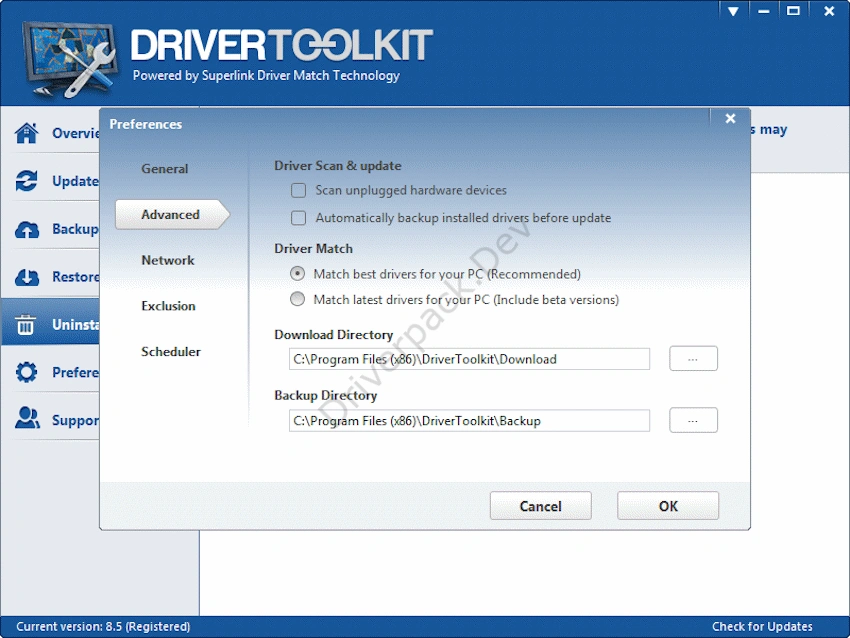Click the Update refresh arrows icon
Image resolution: width=850 pixels, height=638 pixels.
click(x=27, y=181)
